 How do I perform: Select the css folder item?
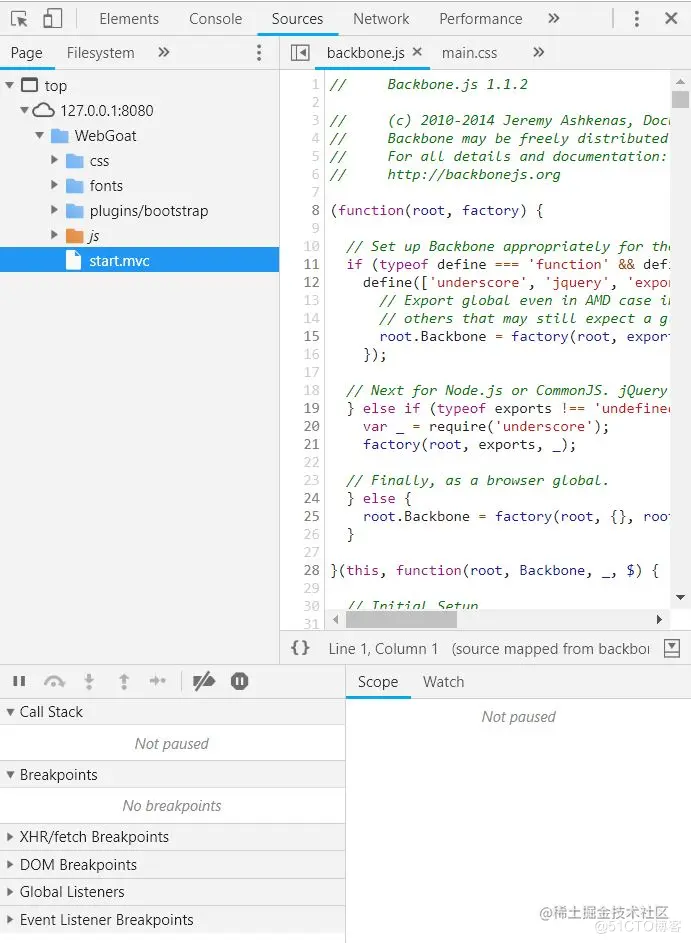coord(99,161)
